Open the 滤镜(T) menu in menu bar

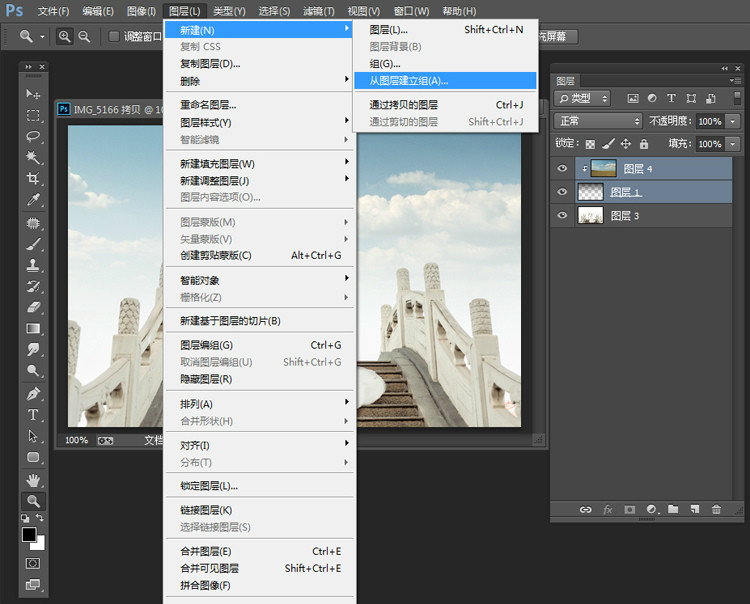[x=318, y=11]
